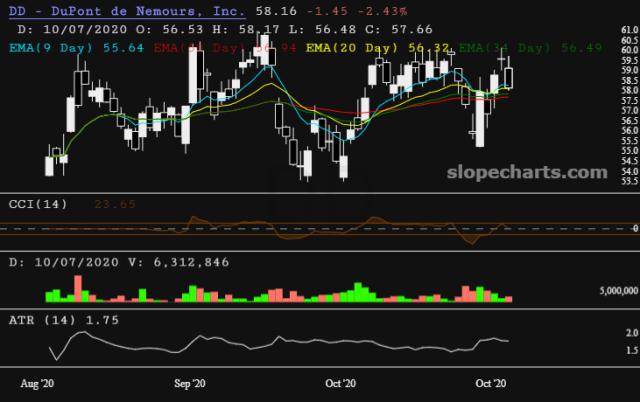The width and height of the screenshot is (640, 402).
Task: Select the EMA(9 Day) indicator label
Action: (x=69, y=47)
